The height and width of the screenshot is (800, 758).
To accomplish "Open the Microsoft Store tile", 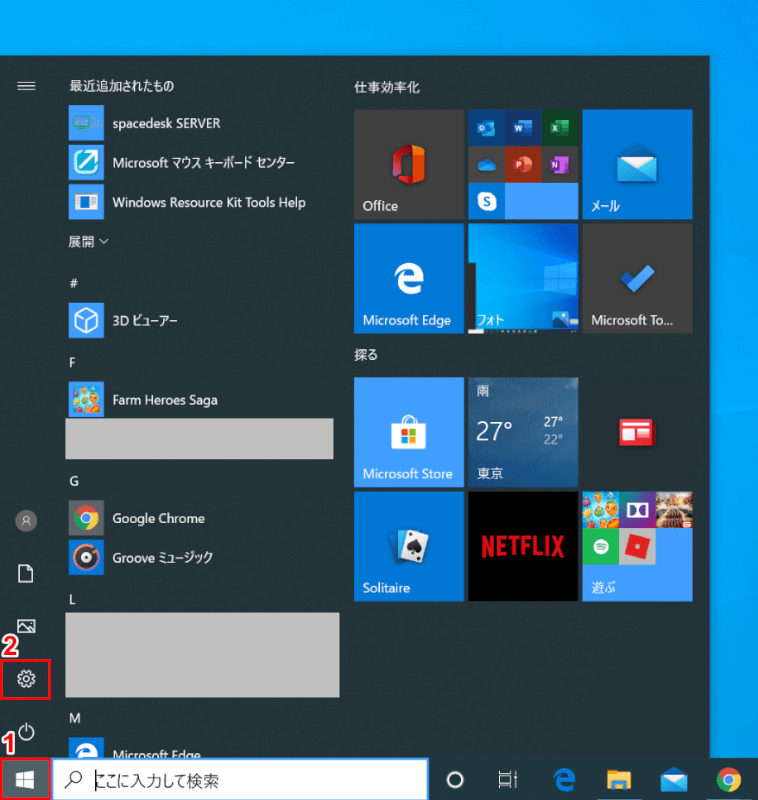I will coord(409,432).
